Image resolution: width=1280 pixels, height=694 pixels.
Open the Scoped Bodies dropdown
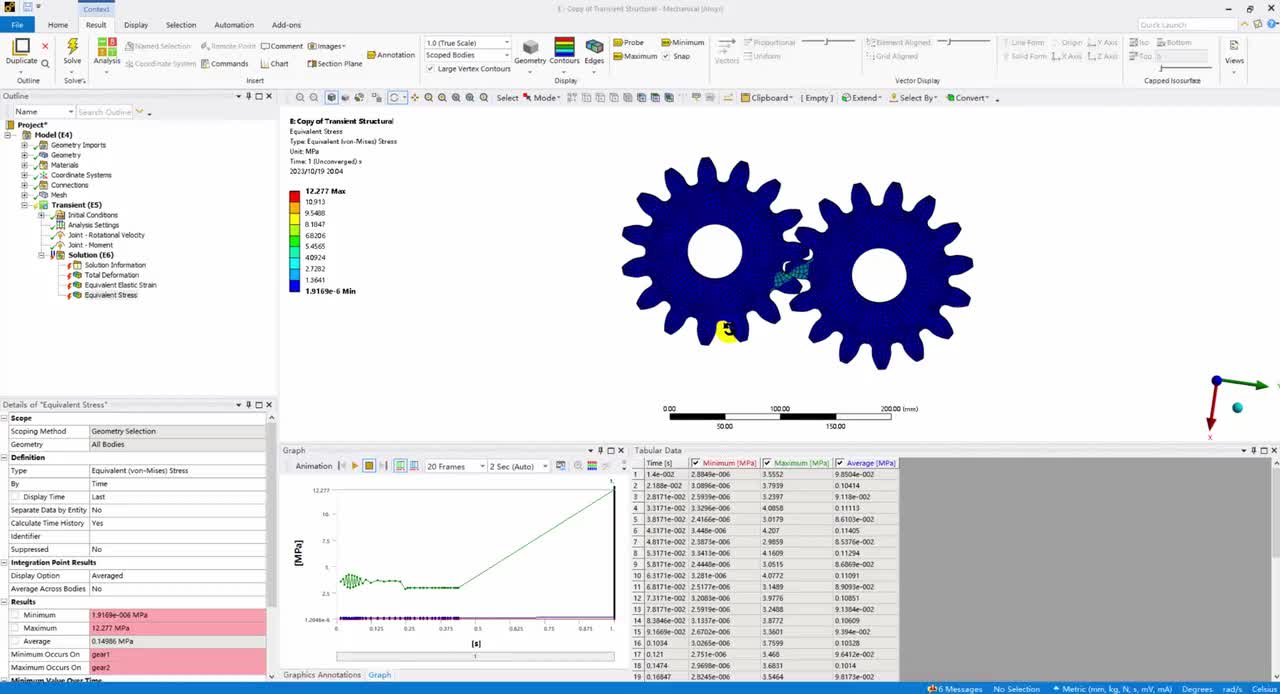(x=468, y=55)
